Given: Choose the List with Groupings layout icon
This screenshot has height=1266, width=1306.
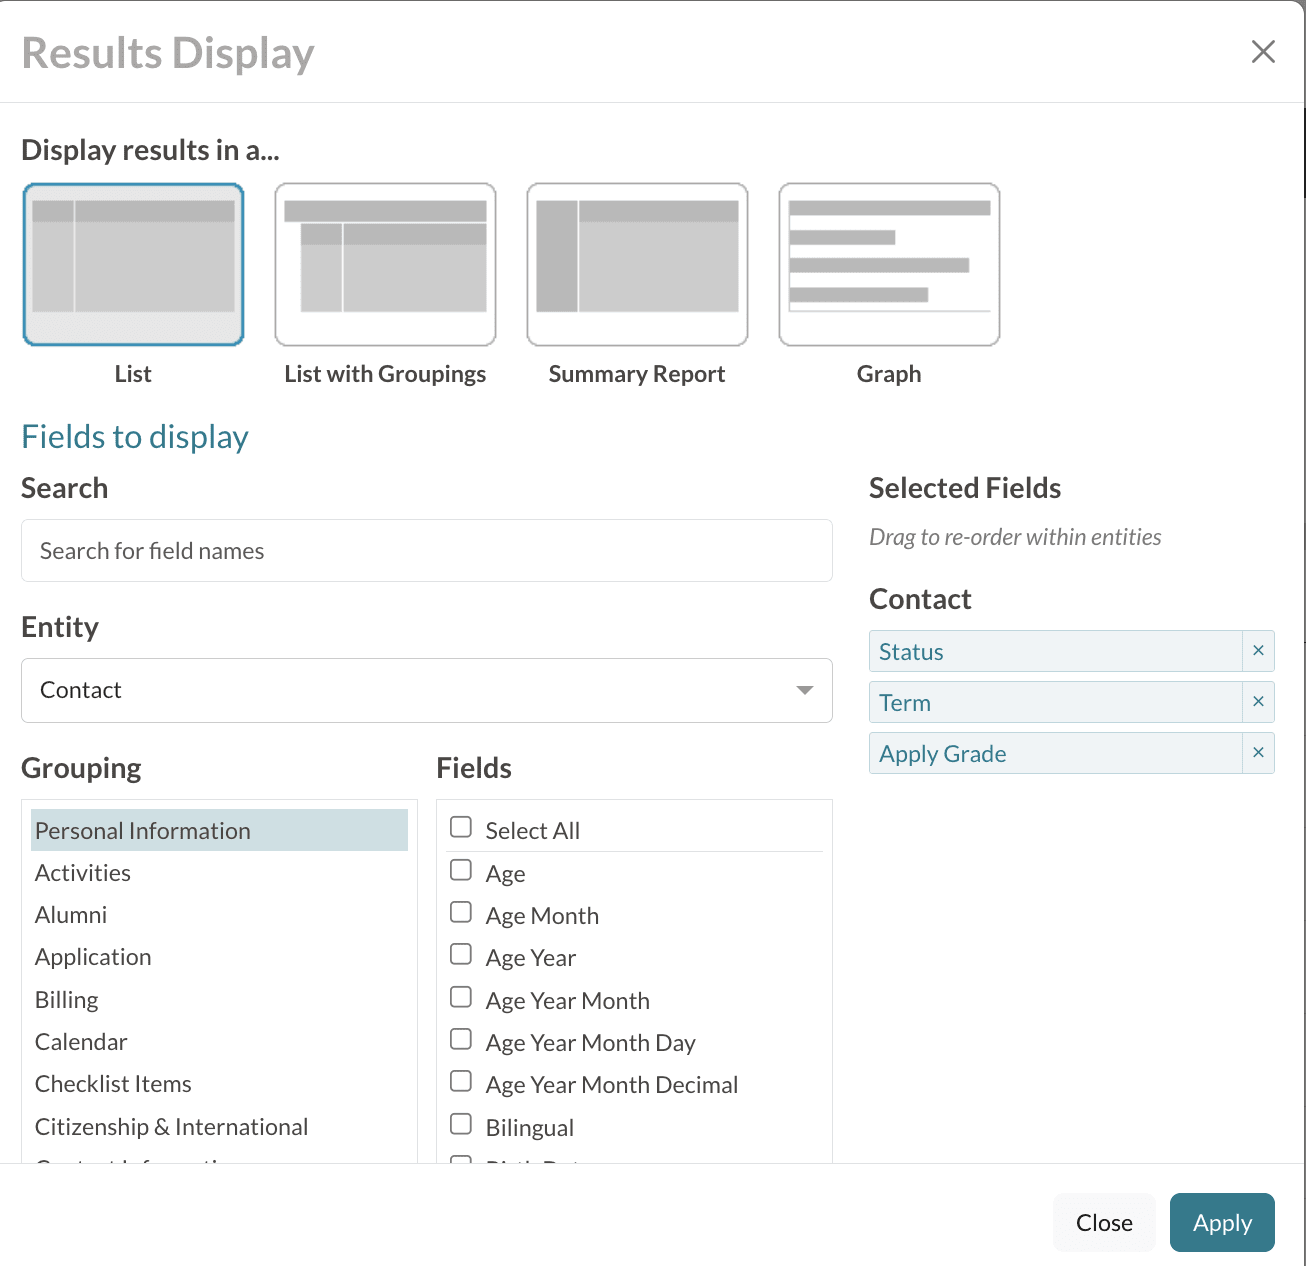Looking at the screenshot, I should 385,265.
